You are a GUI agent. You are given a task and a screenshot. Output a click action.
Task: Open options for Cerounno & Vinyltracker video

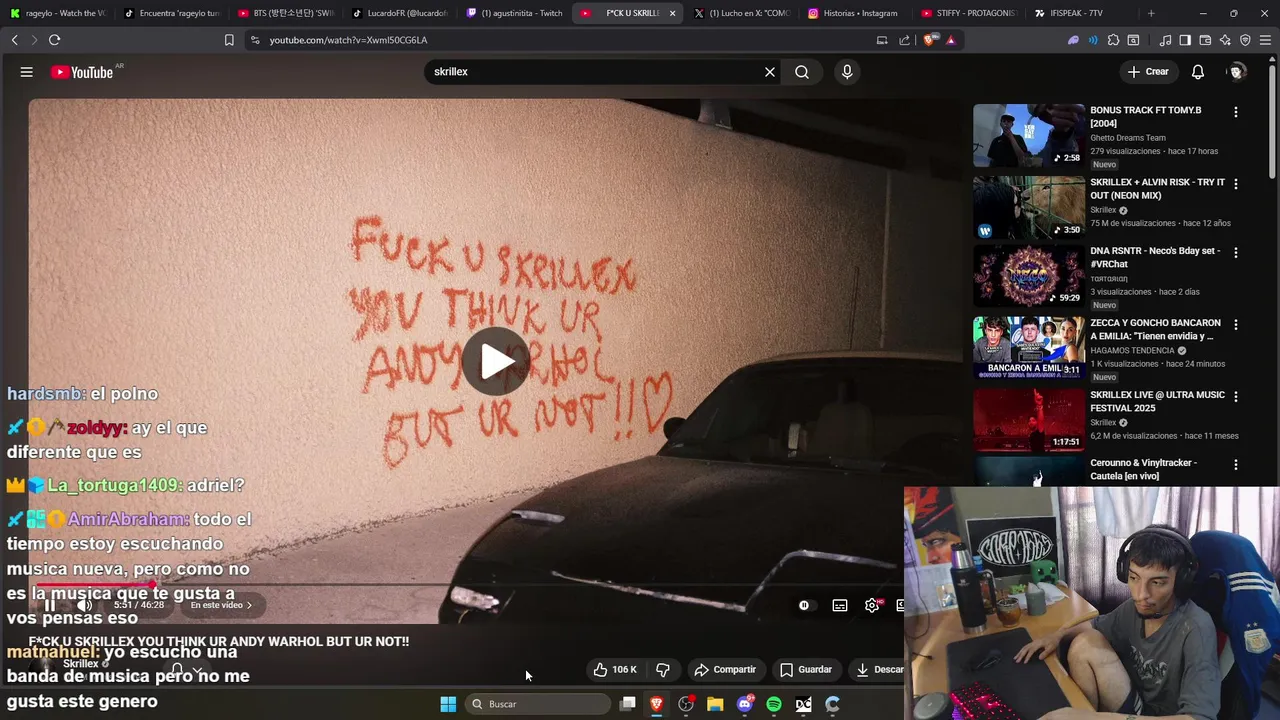pos(1236,465)
